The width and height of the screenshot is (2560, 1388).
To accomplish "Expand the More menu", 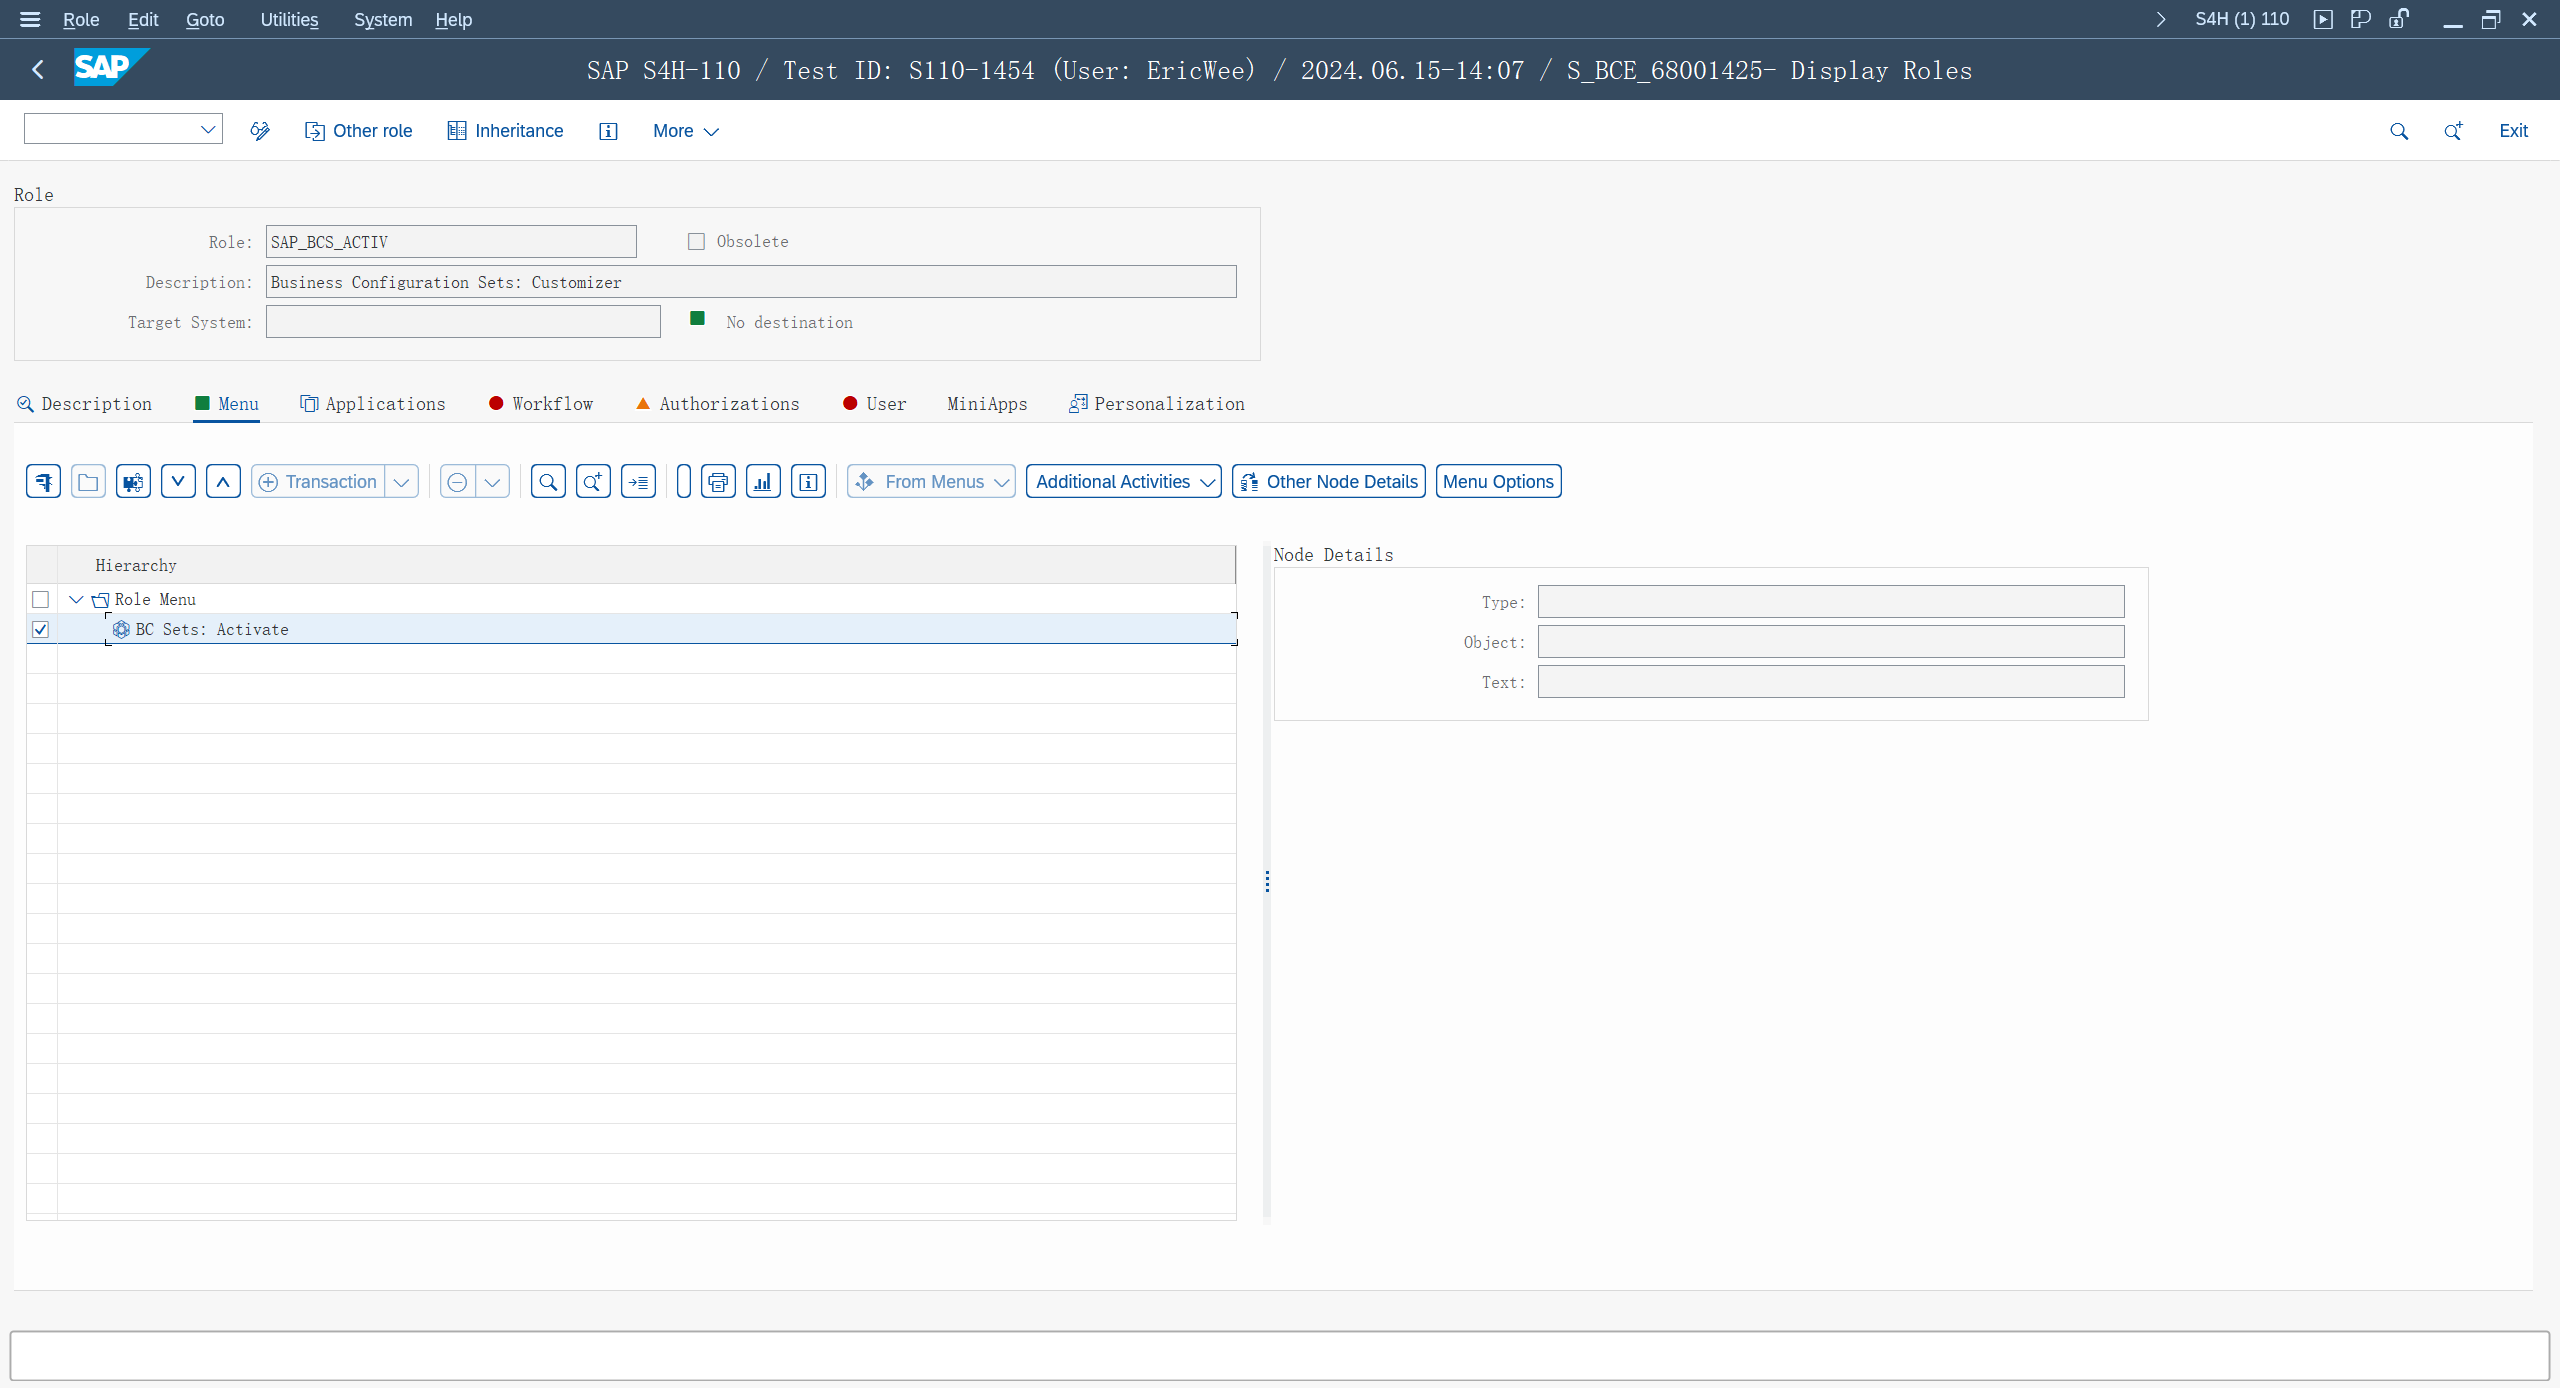I will 685,131.
